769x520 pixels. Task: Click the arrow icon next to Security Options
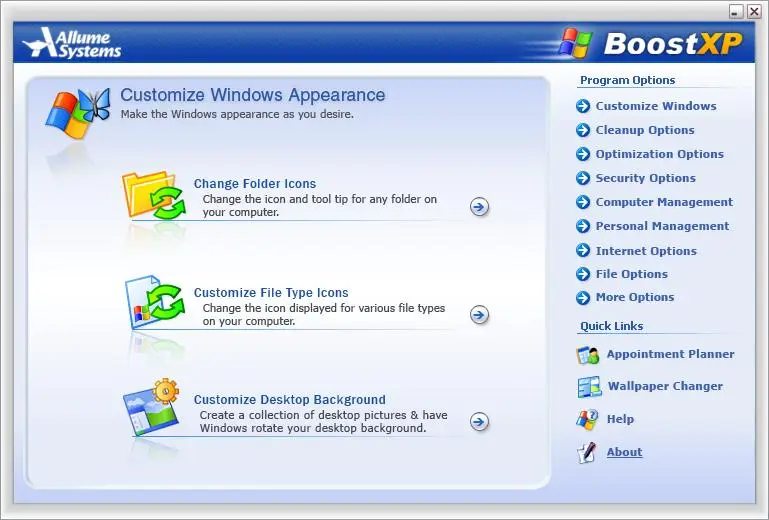tap(583, 178)
